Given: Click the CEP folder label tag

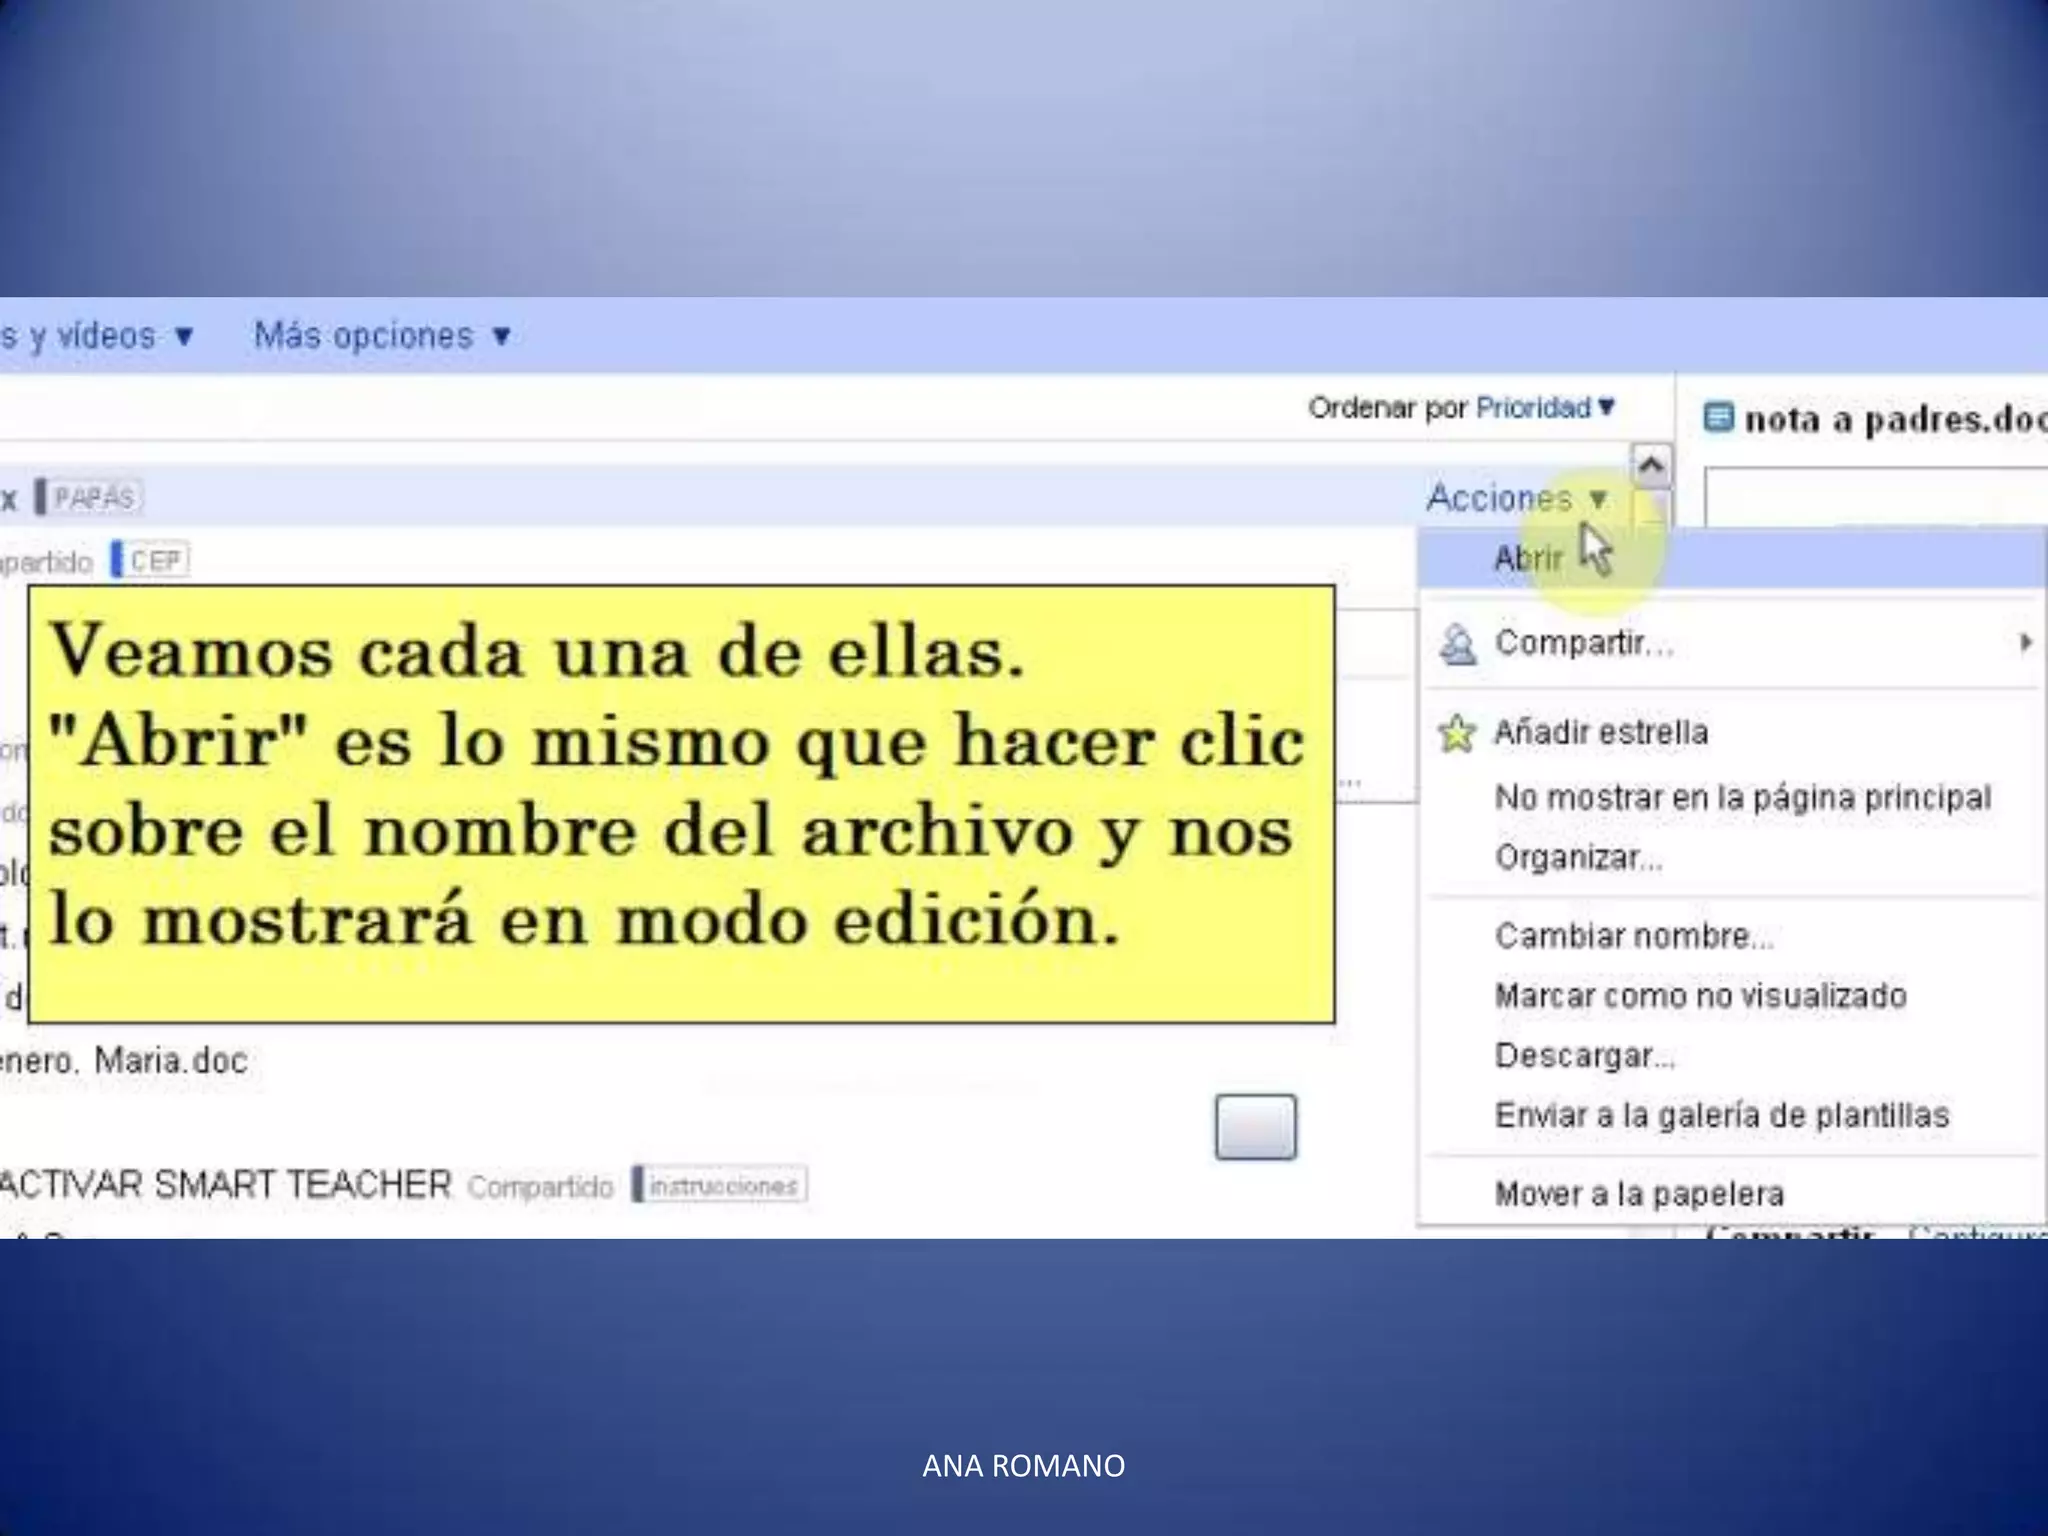Looking at the screenshot, I should [154, 560].
